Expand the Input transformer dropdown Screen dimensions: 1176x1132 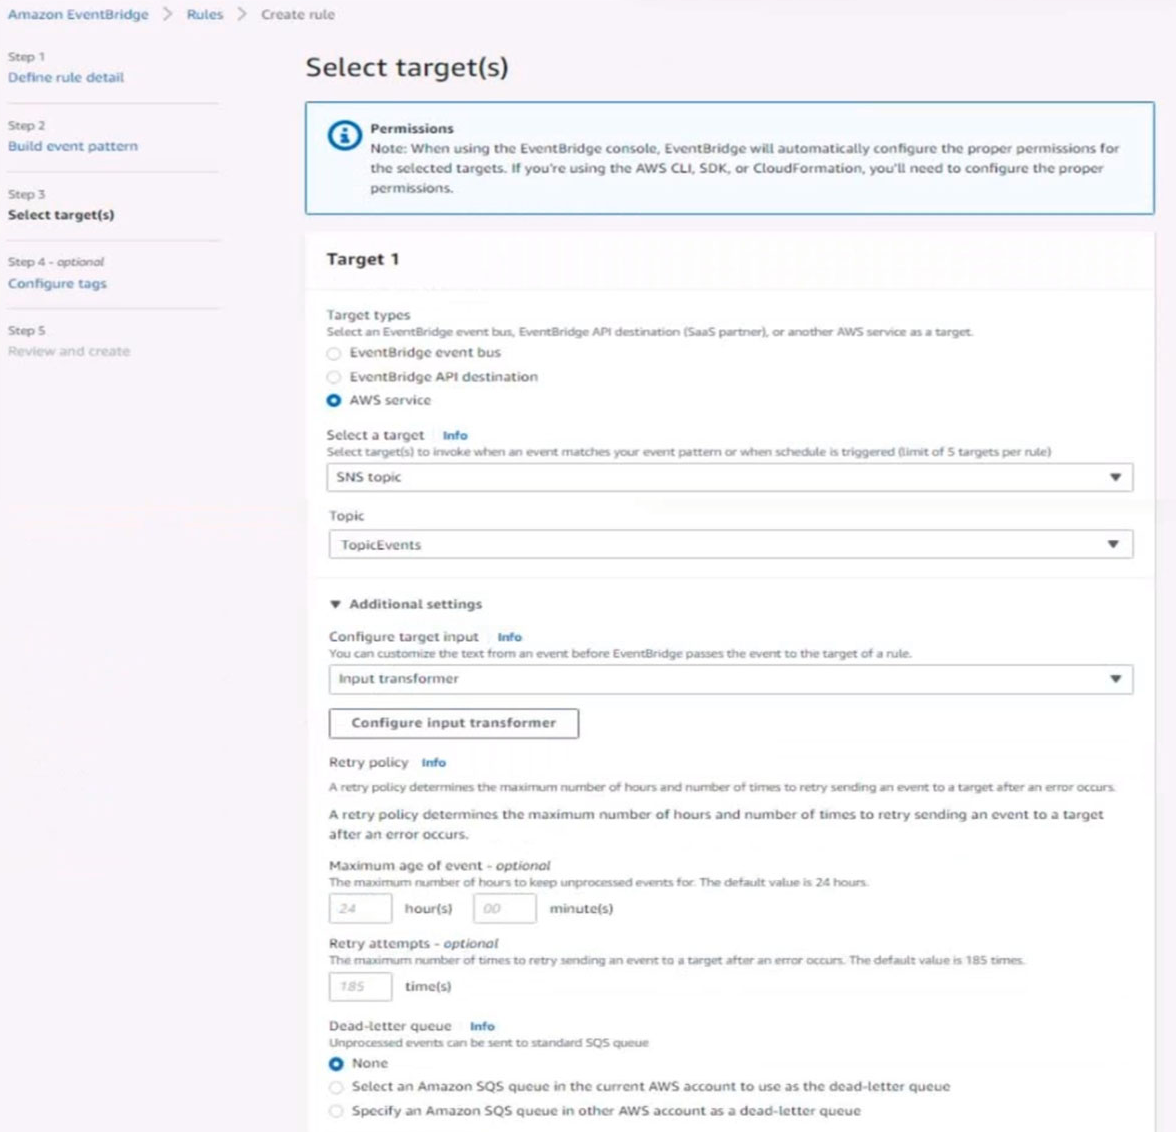pos(730,679)
